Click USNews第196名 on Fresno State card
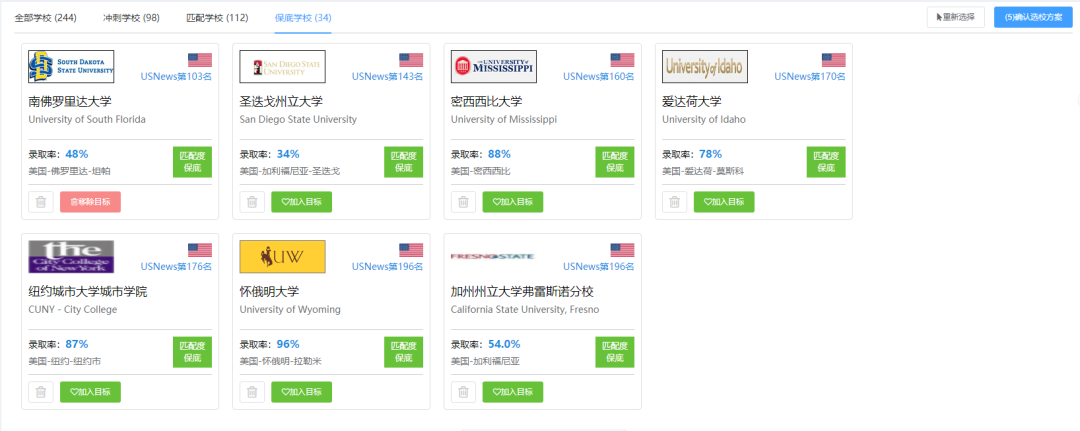This screenshot has height=431, width=1080. pyautogui.click(x=599, y=266)
